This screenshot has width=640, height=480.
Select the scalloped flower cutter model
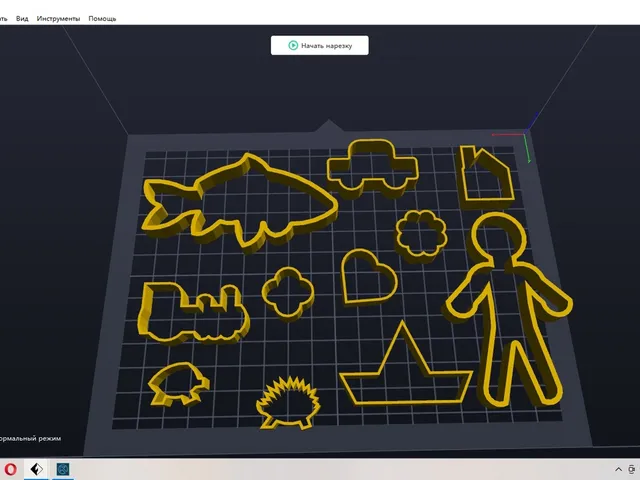pos(420,235)
